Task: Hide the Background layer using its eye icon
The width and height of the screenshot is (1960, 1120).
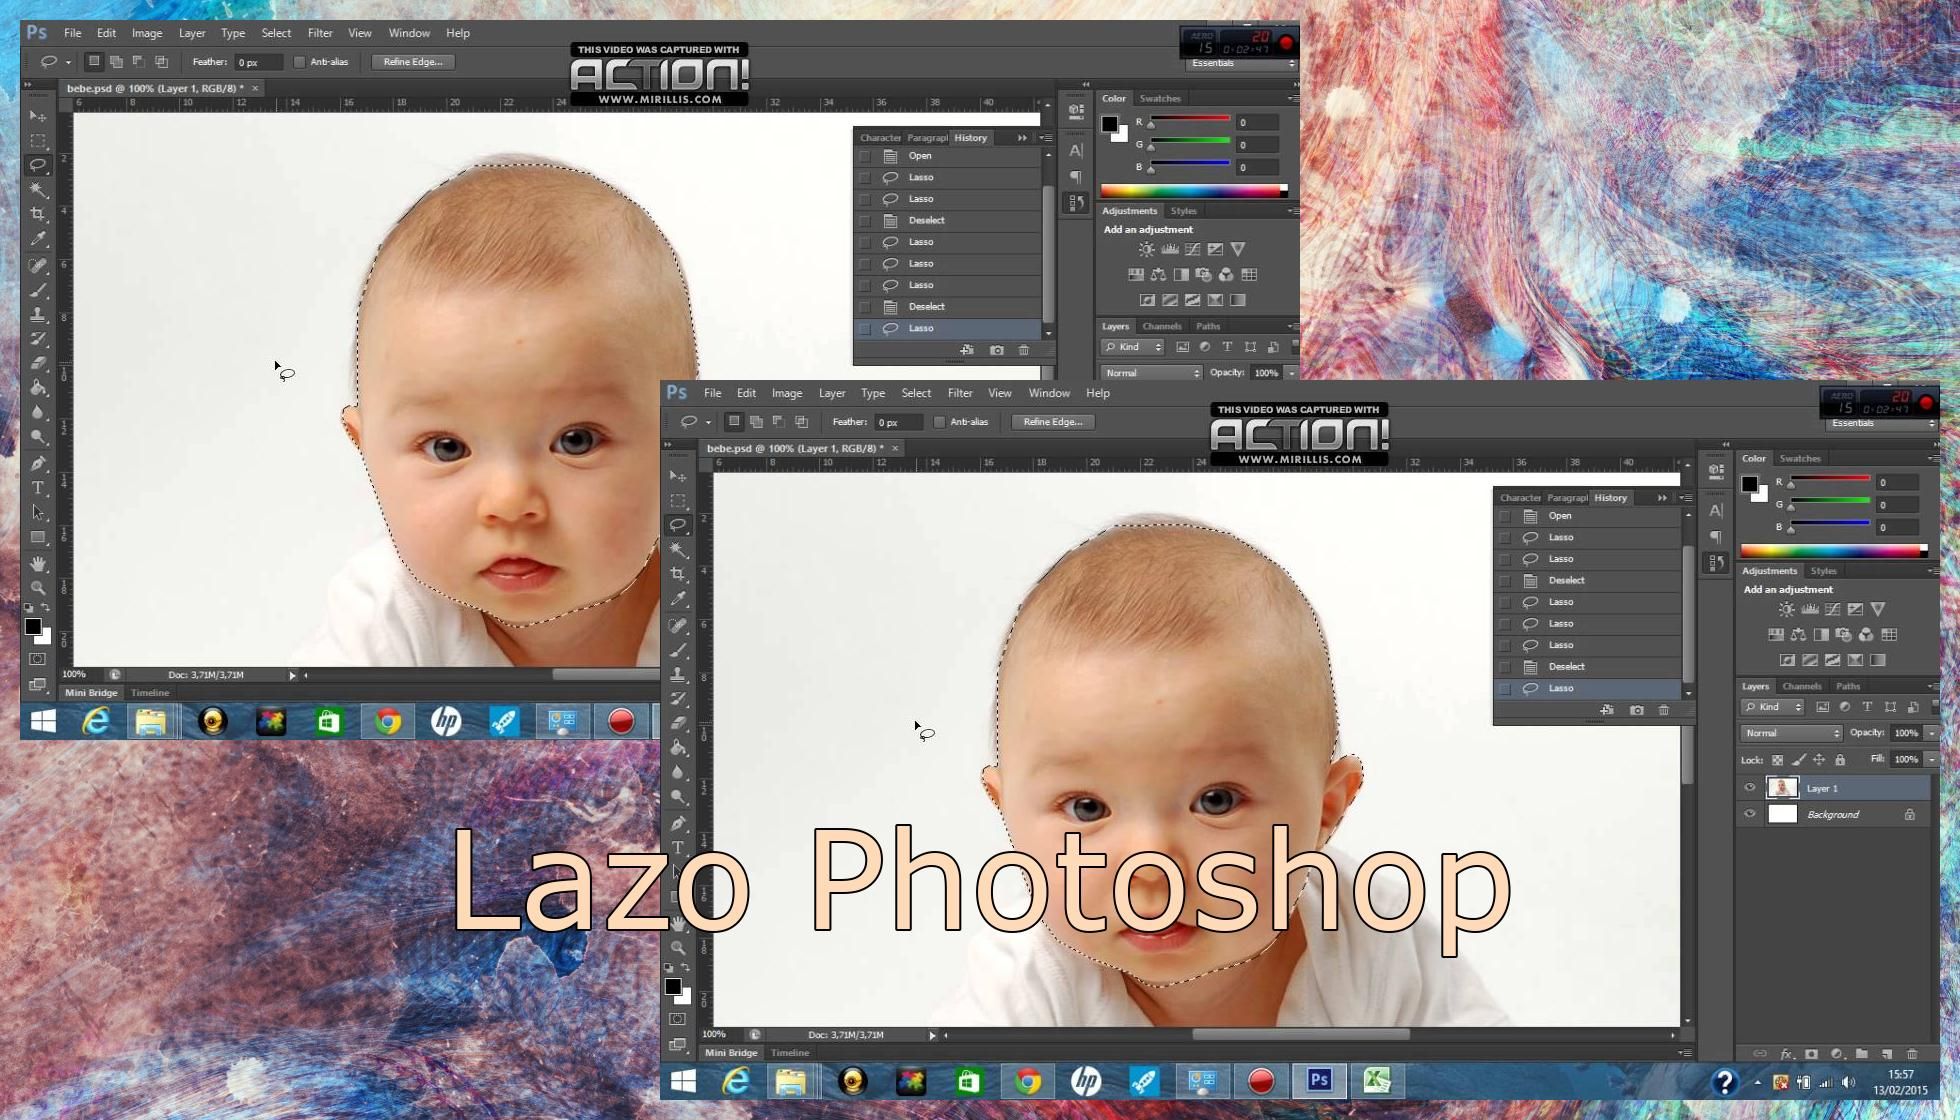Action: point(1750,814)
